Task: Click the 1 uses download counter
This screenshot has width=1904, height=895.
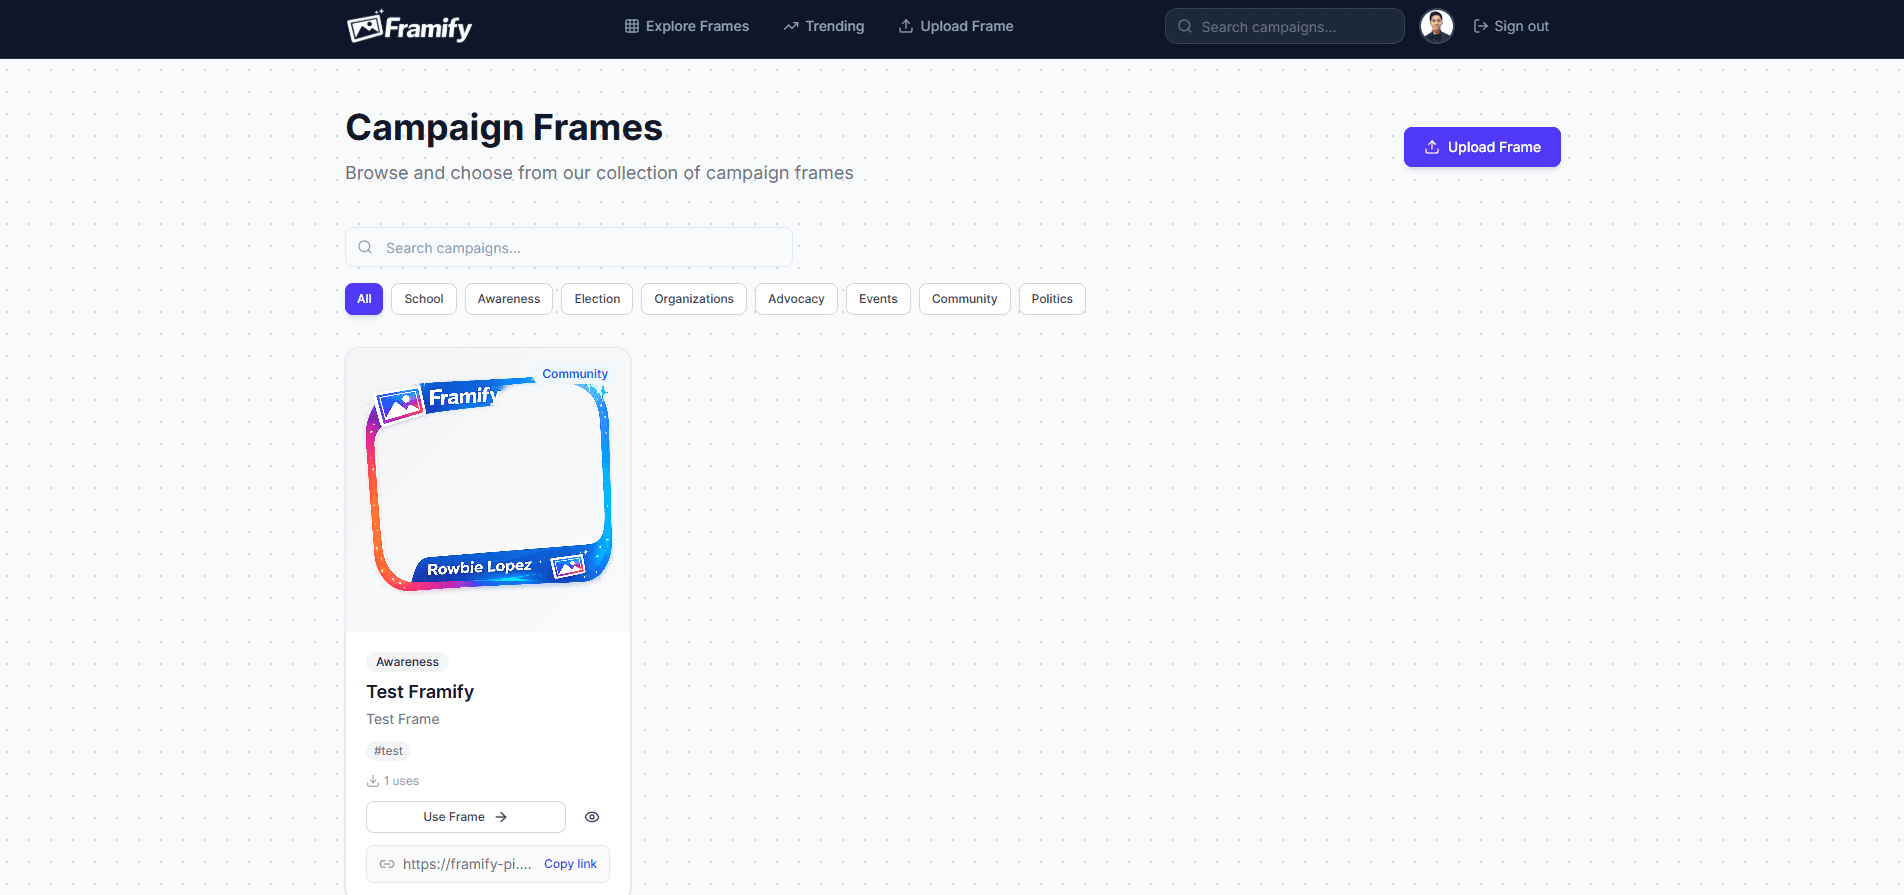Action: [x=393, y=781]
